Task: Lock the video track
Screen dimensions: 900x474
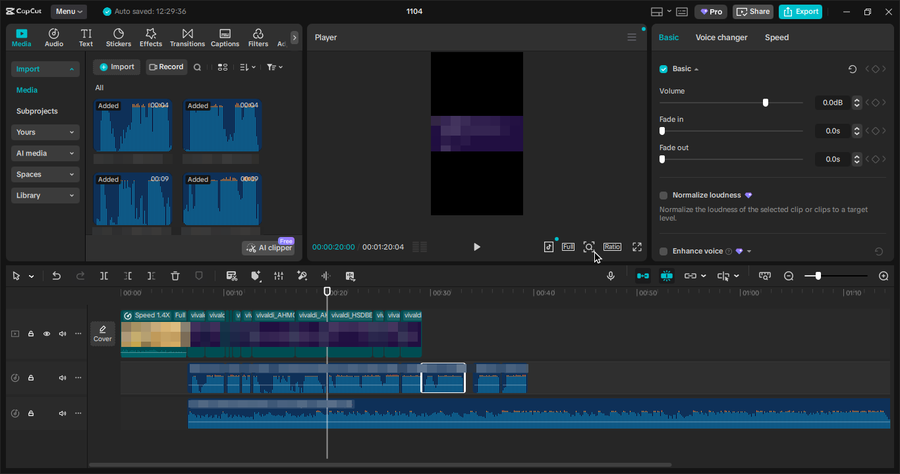Action: click(31, 333)
